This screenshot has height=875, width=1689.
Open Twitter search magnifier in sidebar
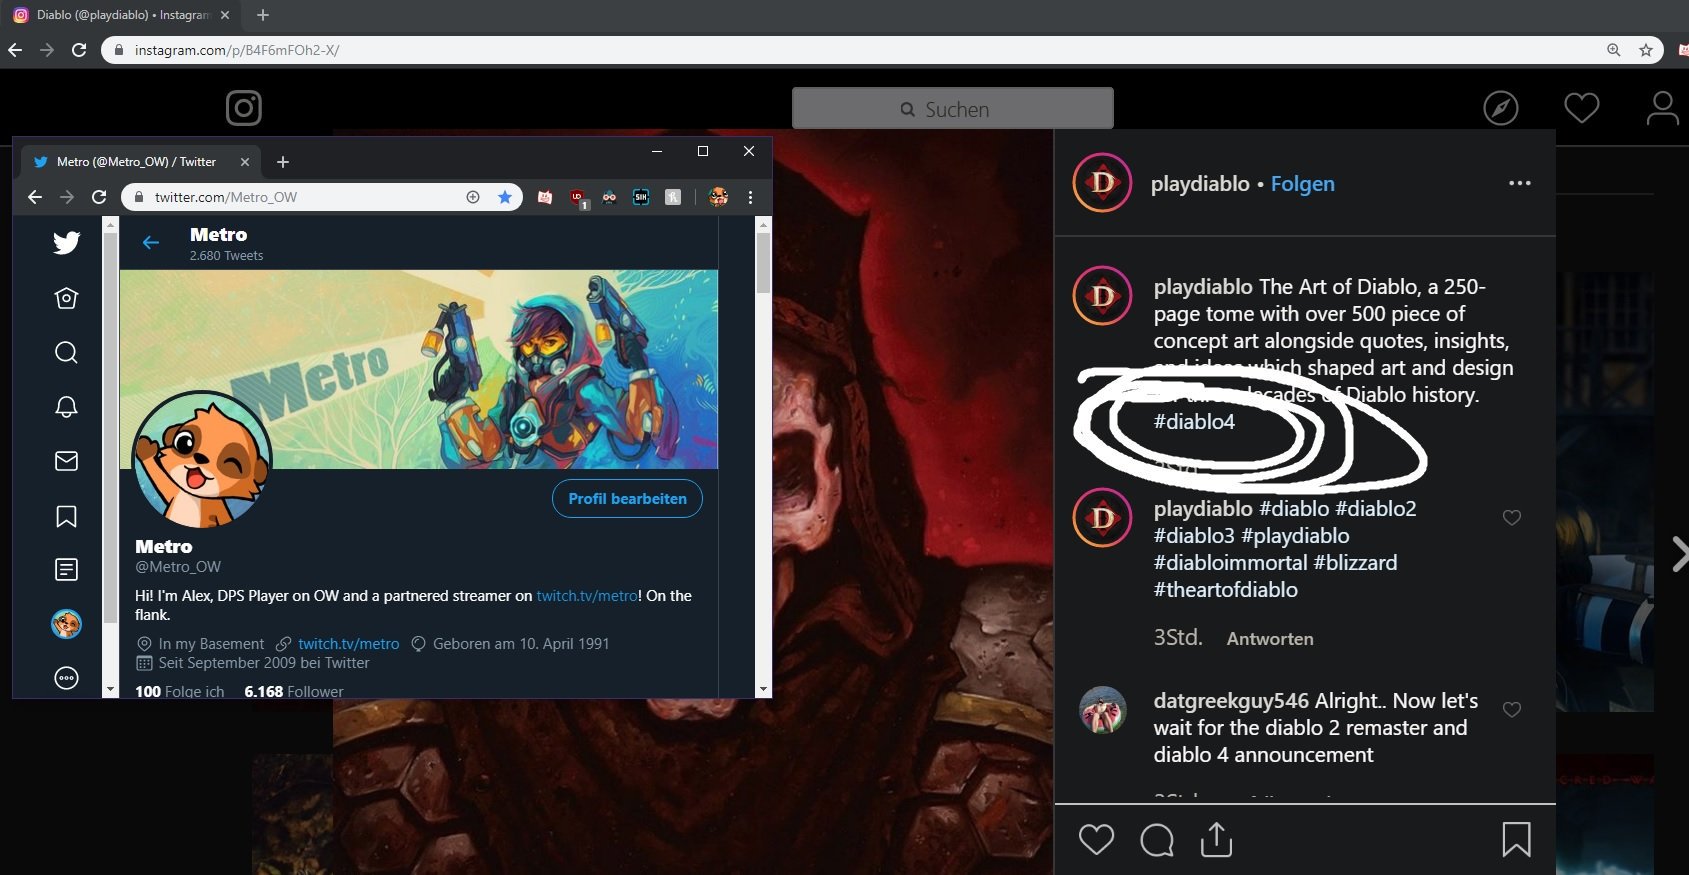(x=66, y=352)
